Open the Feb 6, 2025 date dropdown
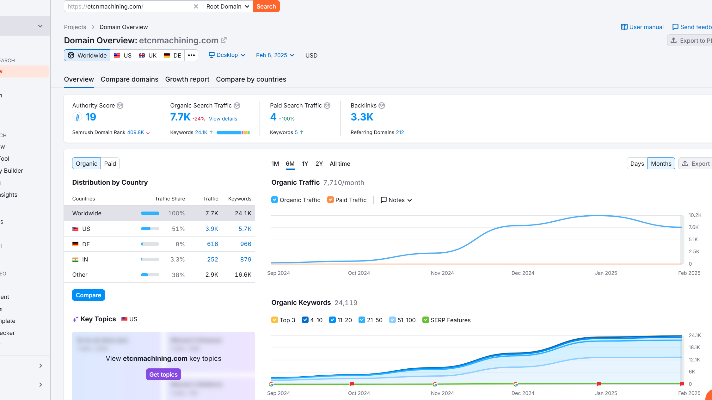712x400 pixels. 275,55
